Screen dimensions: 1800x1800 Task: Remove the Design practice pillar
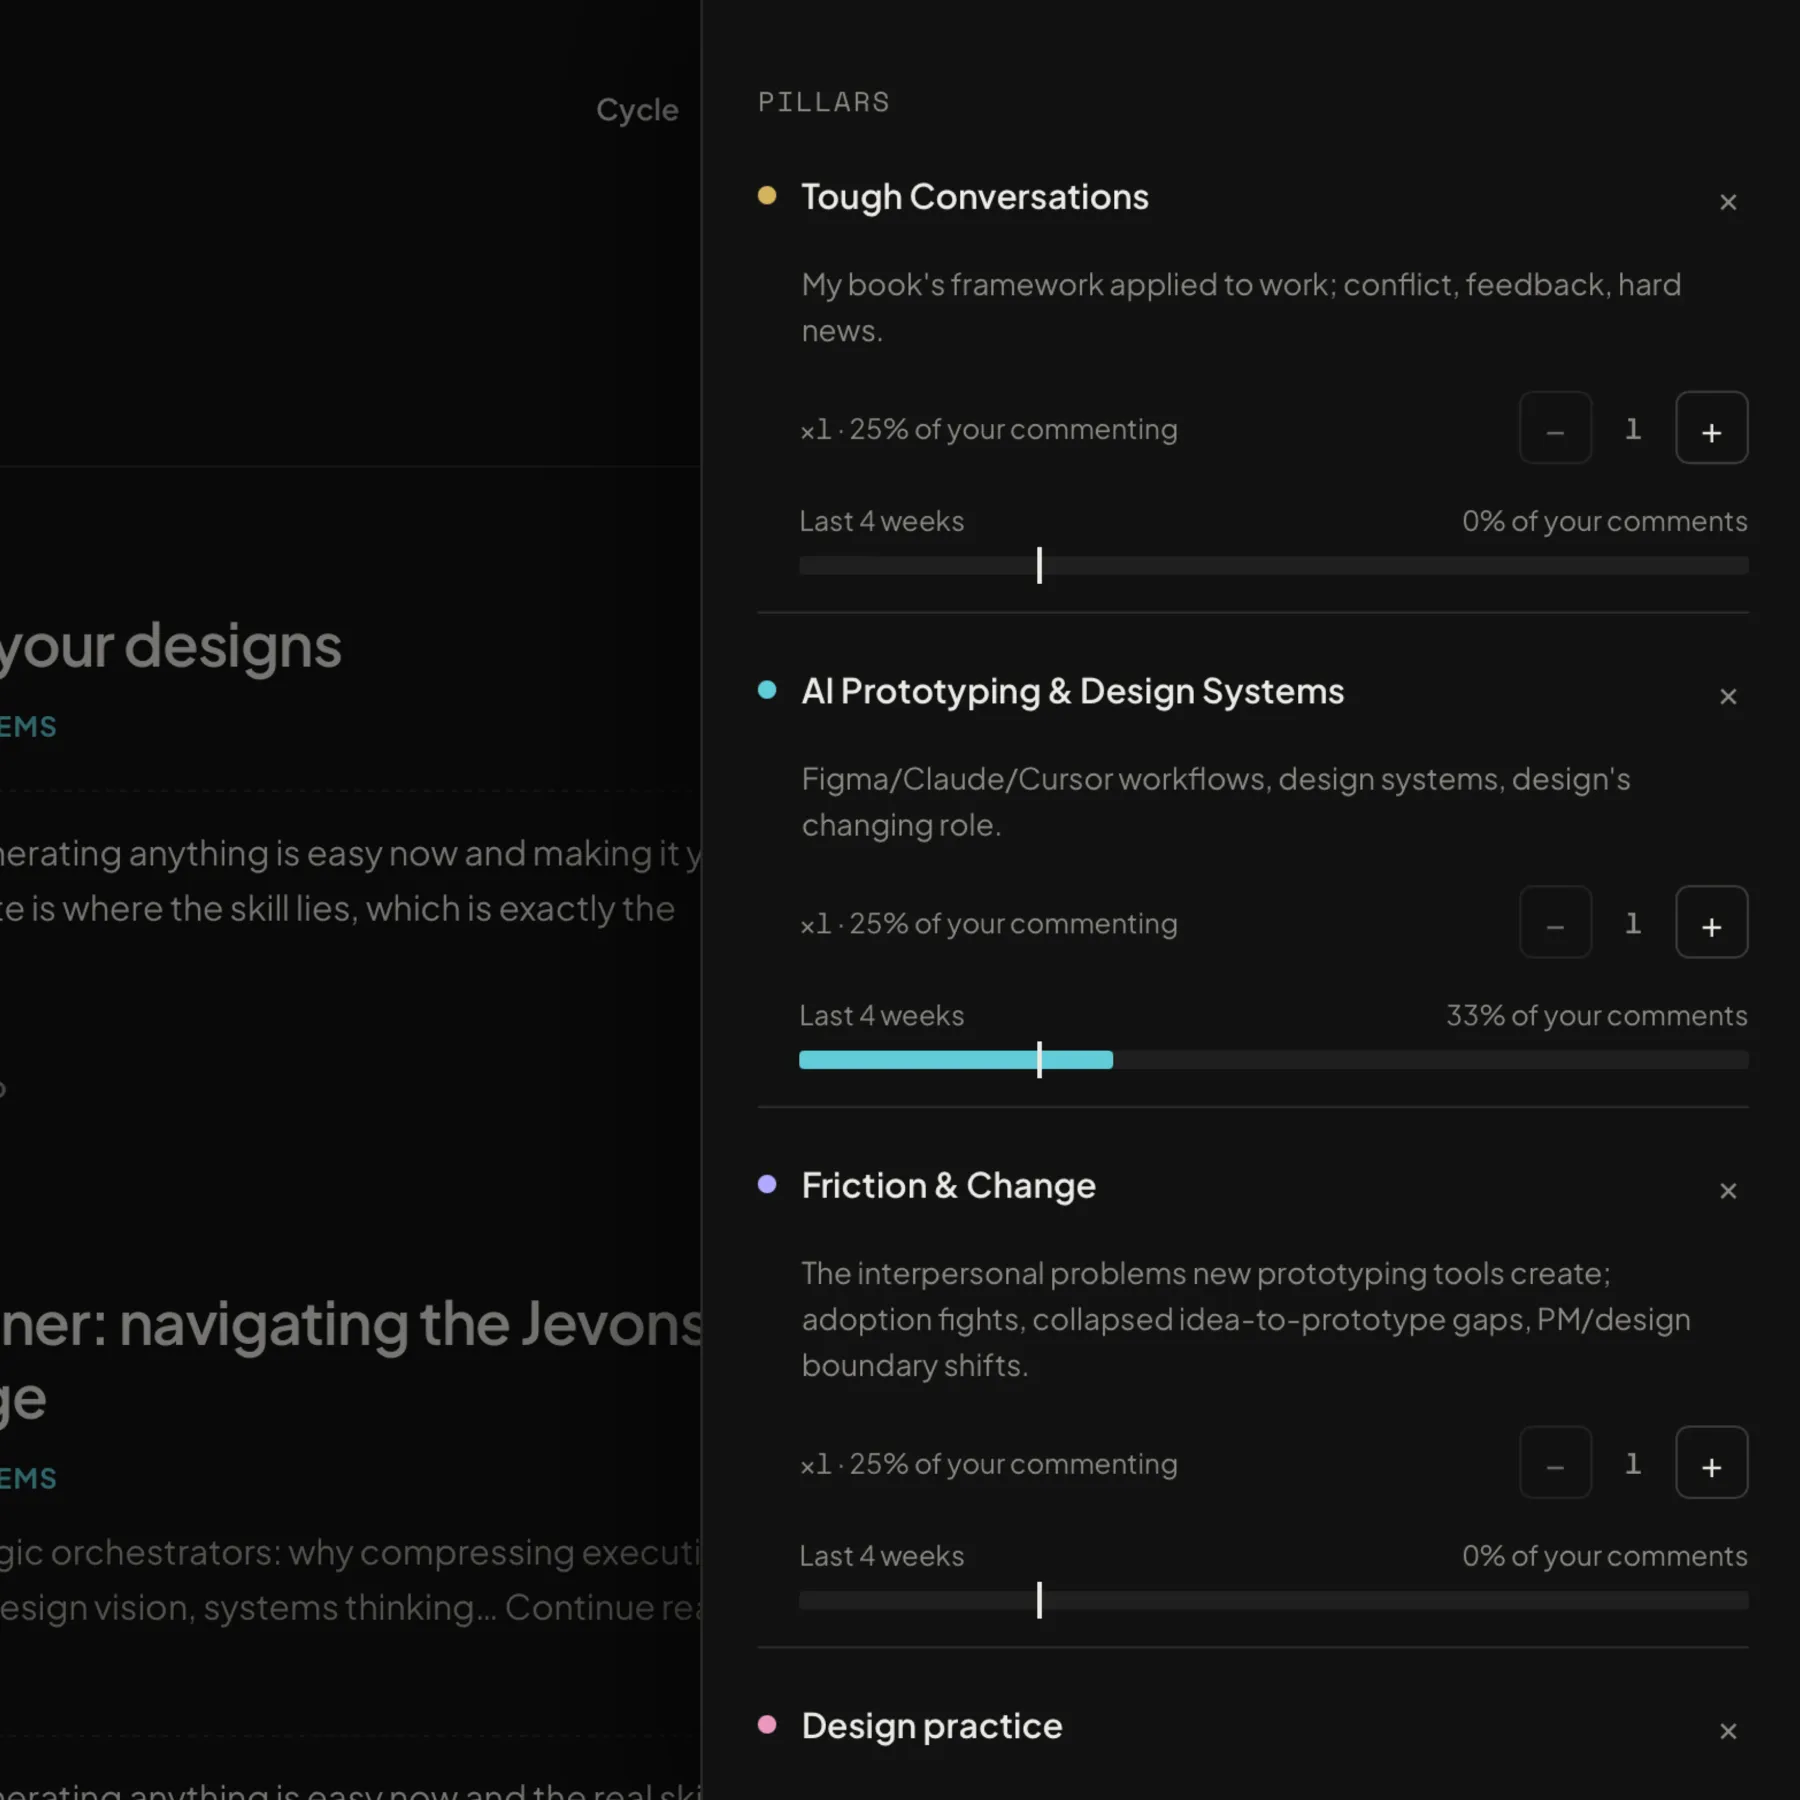(x=1728, y=1731)
